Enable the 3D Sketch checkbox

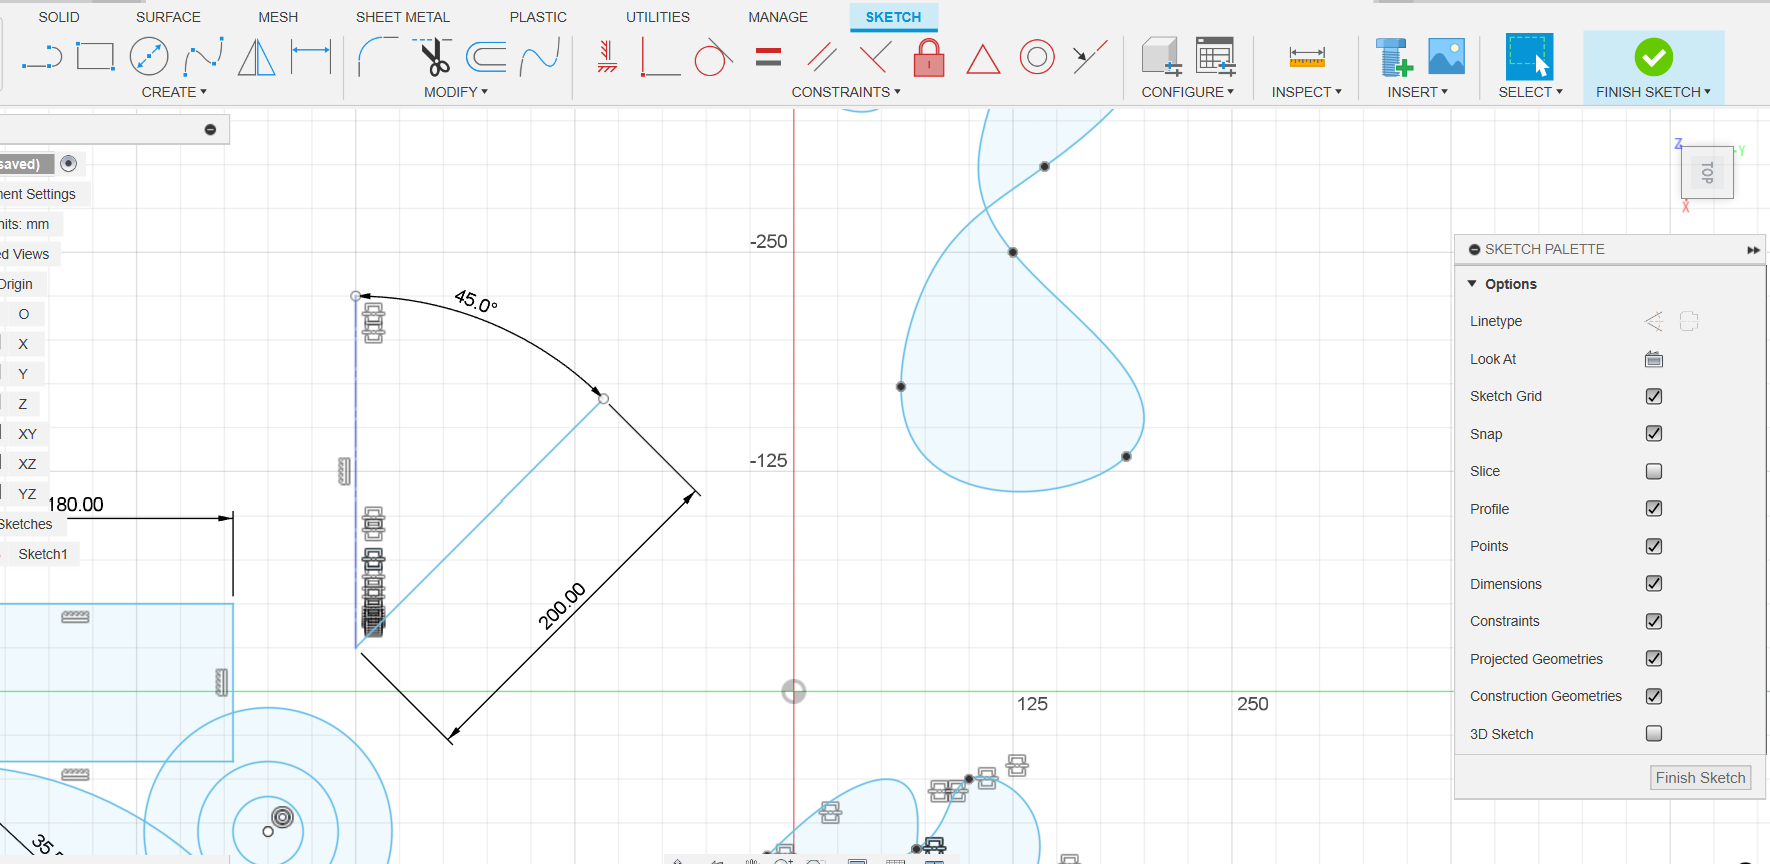pyautogui.click(x=1654, y=733)
